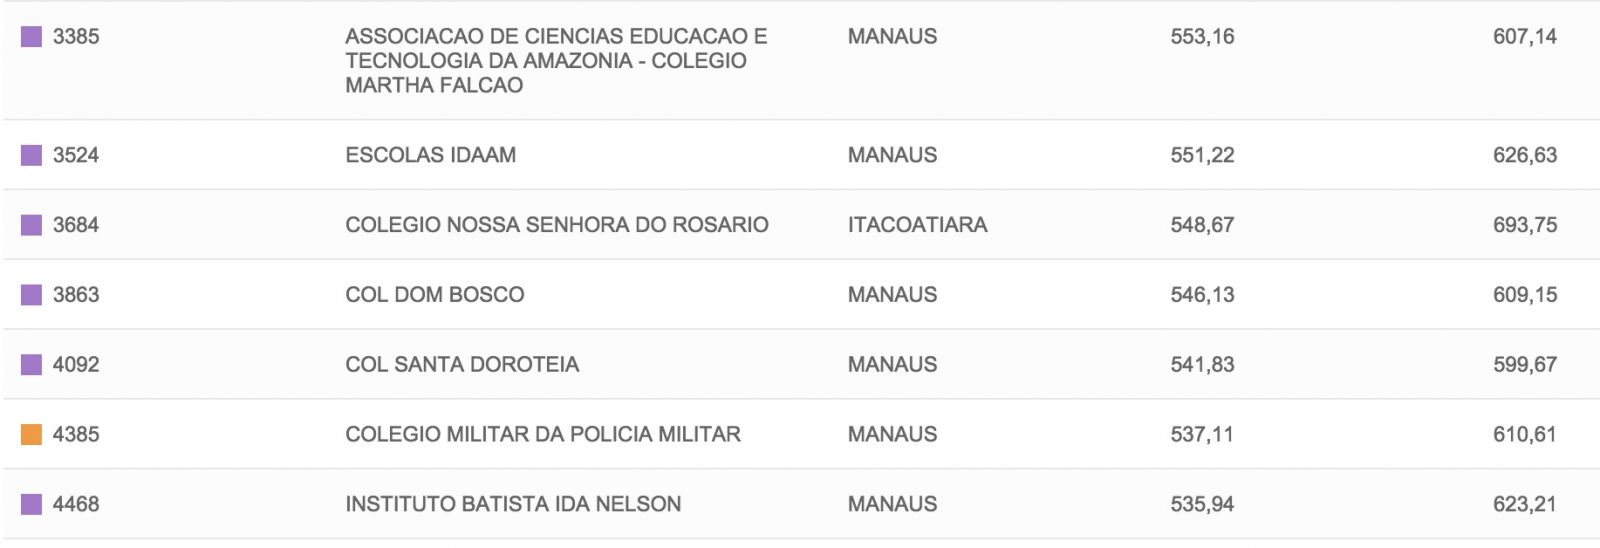
Task: Click the purple square beside rank 4468
Action: (32, 505)
